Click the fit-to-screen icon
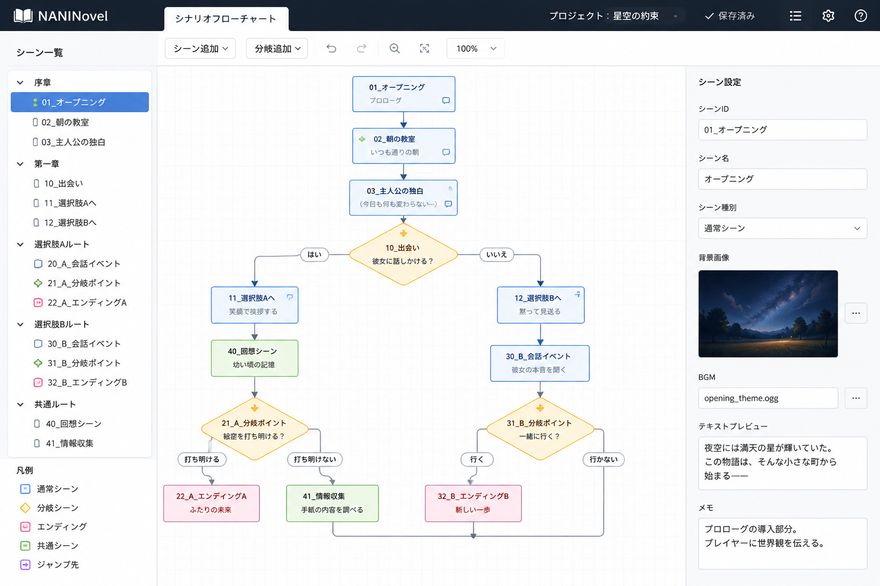880x586 pixels. point(425,49)
